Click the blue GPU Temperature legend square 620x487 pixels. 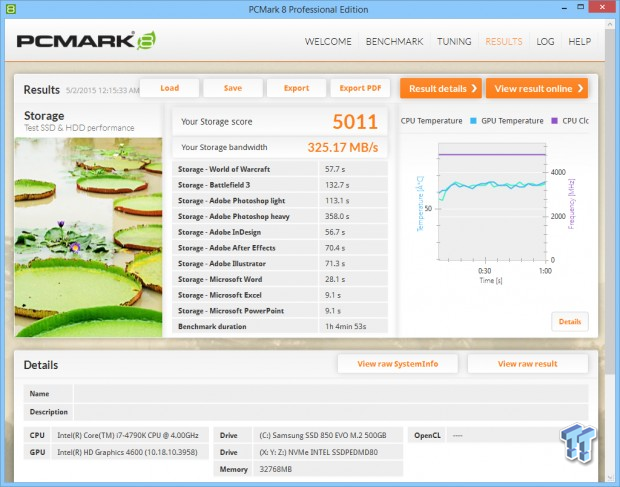point(473,121)
